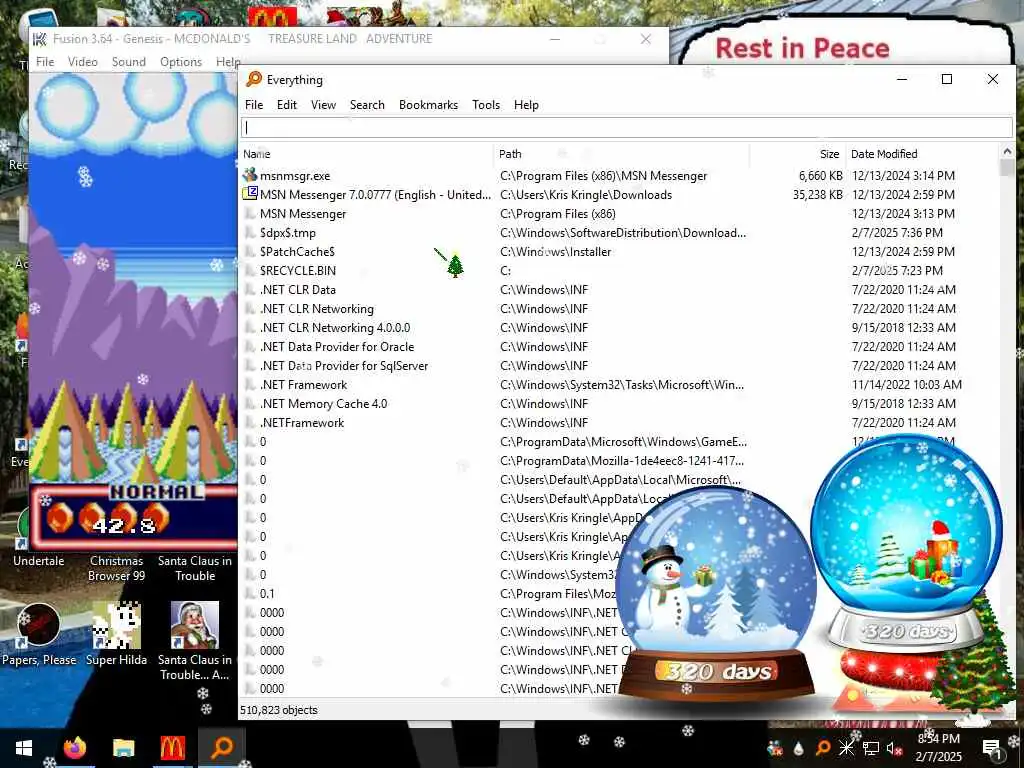Sort results by Date Modified column header
This screenshot has height=768, width=1024.
tap(922, 154)
